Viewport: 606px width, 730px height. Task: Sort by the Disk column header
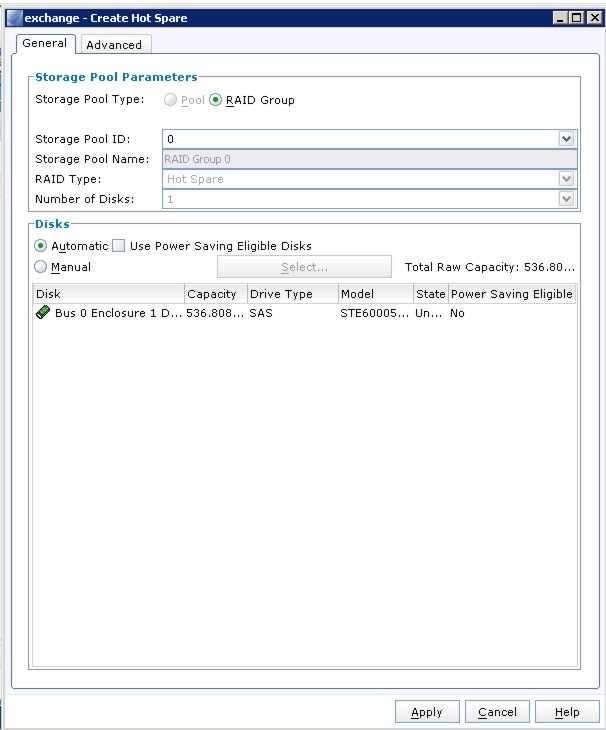click(x=109, y=294)
